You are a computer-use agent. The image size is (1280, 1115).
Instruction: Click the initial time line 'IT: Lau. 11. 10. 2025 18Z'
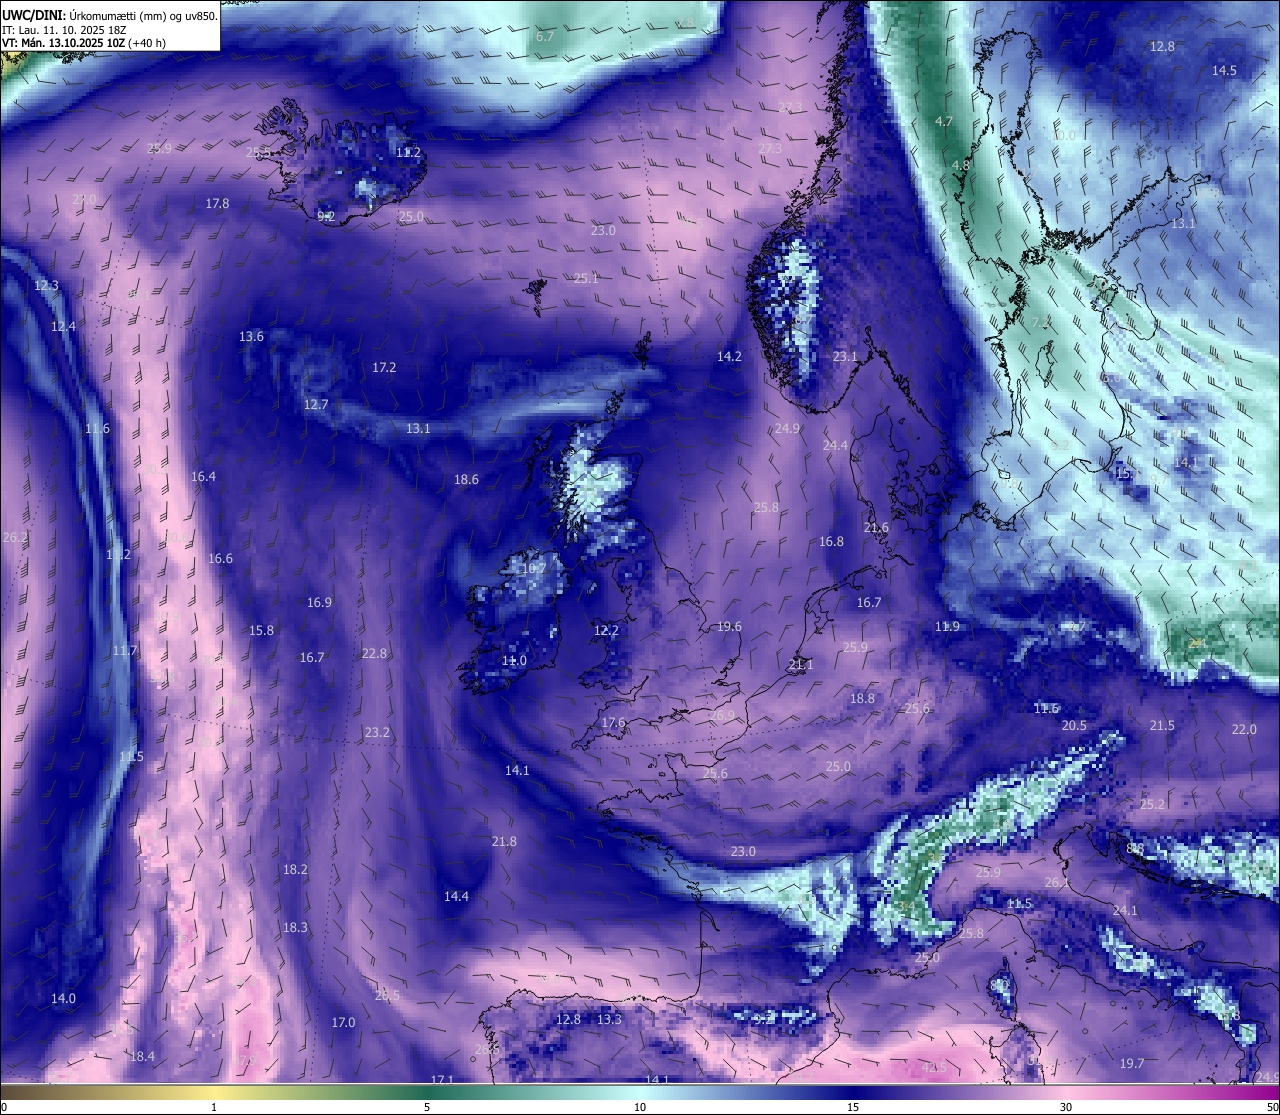coord(64,30)
